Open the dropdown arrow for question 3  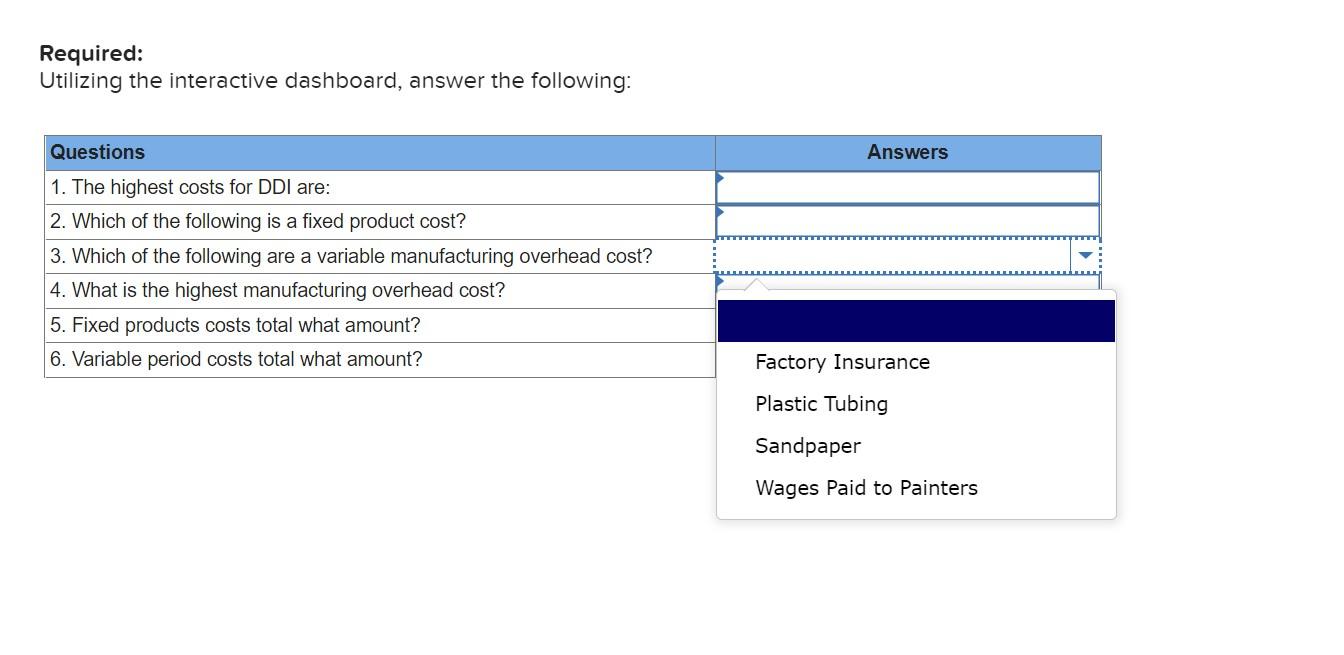1086,255
